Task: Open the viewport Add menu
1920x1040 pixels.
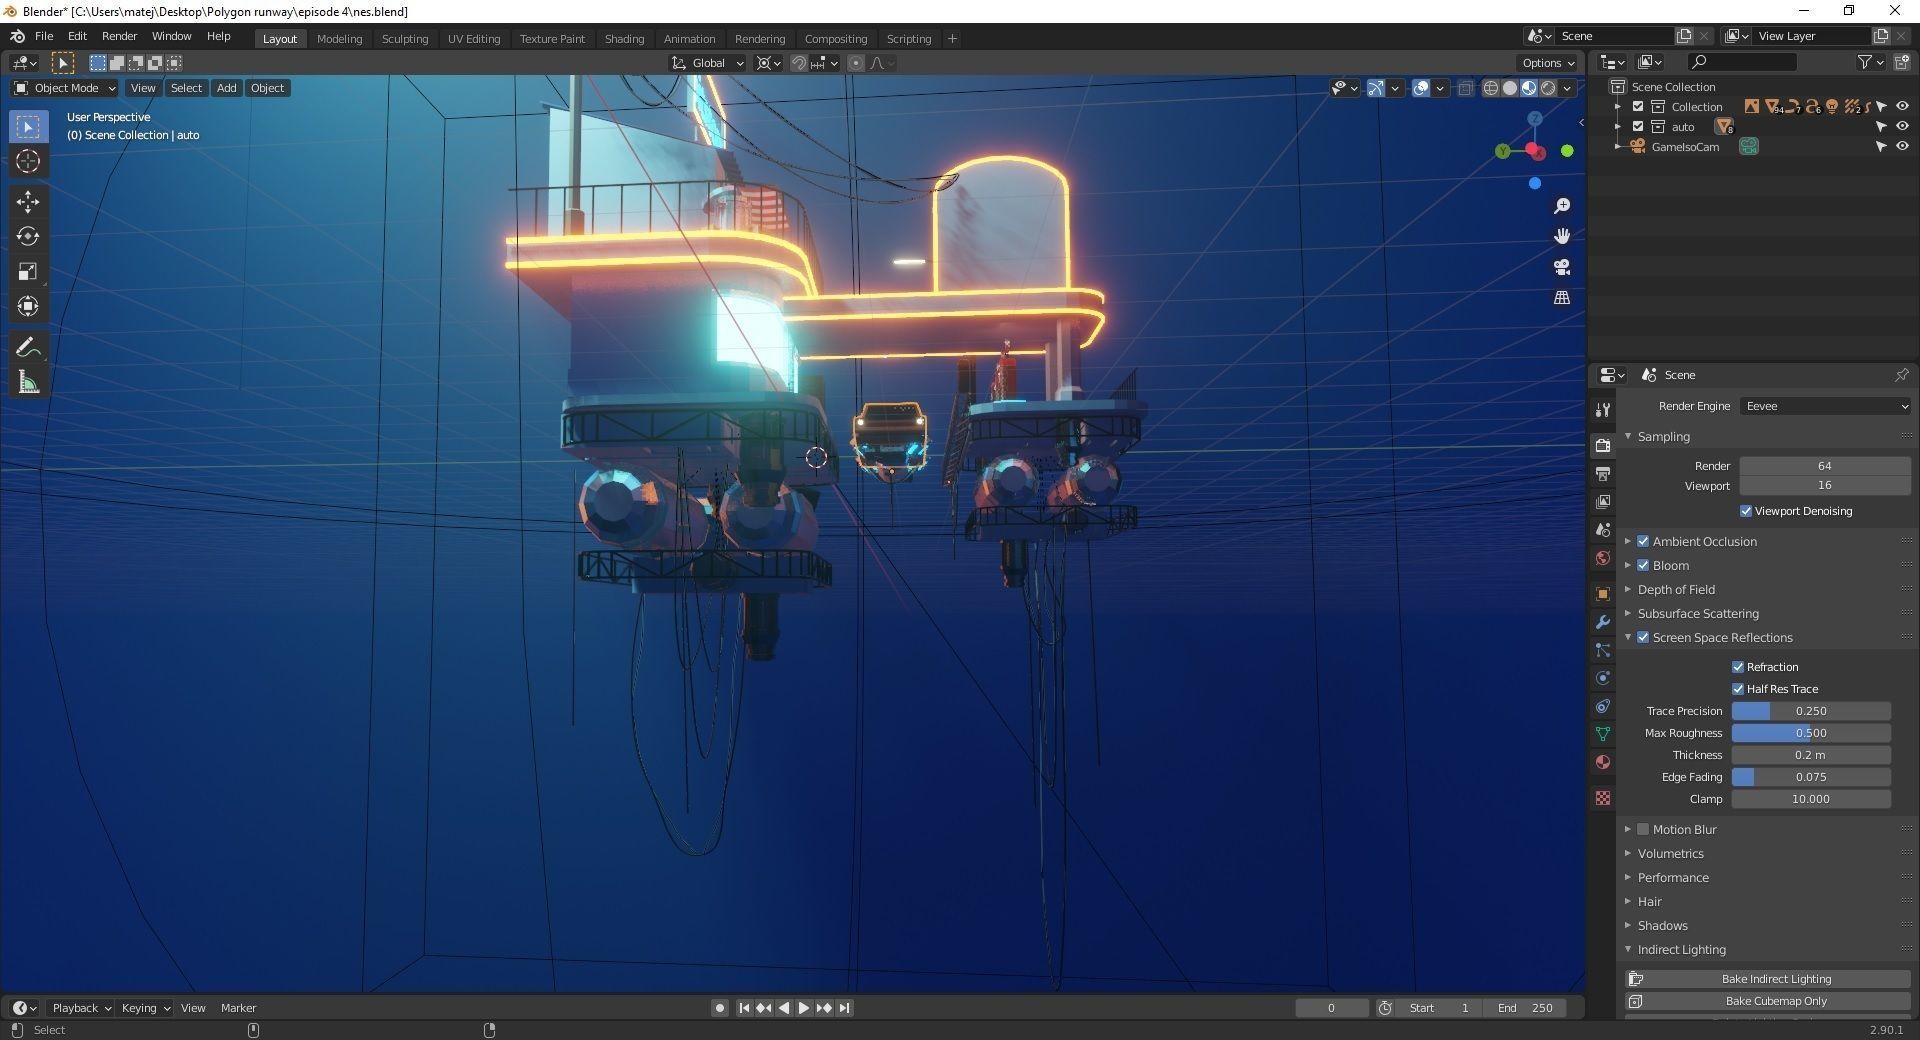Action: point(227,88)
